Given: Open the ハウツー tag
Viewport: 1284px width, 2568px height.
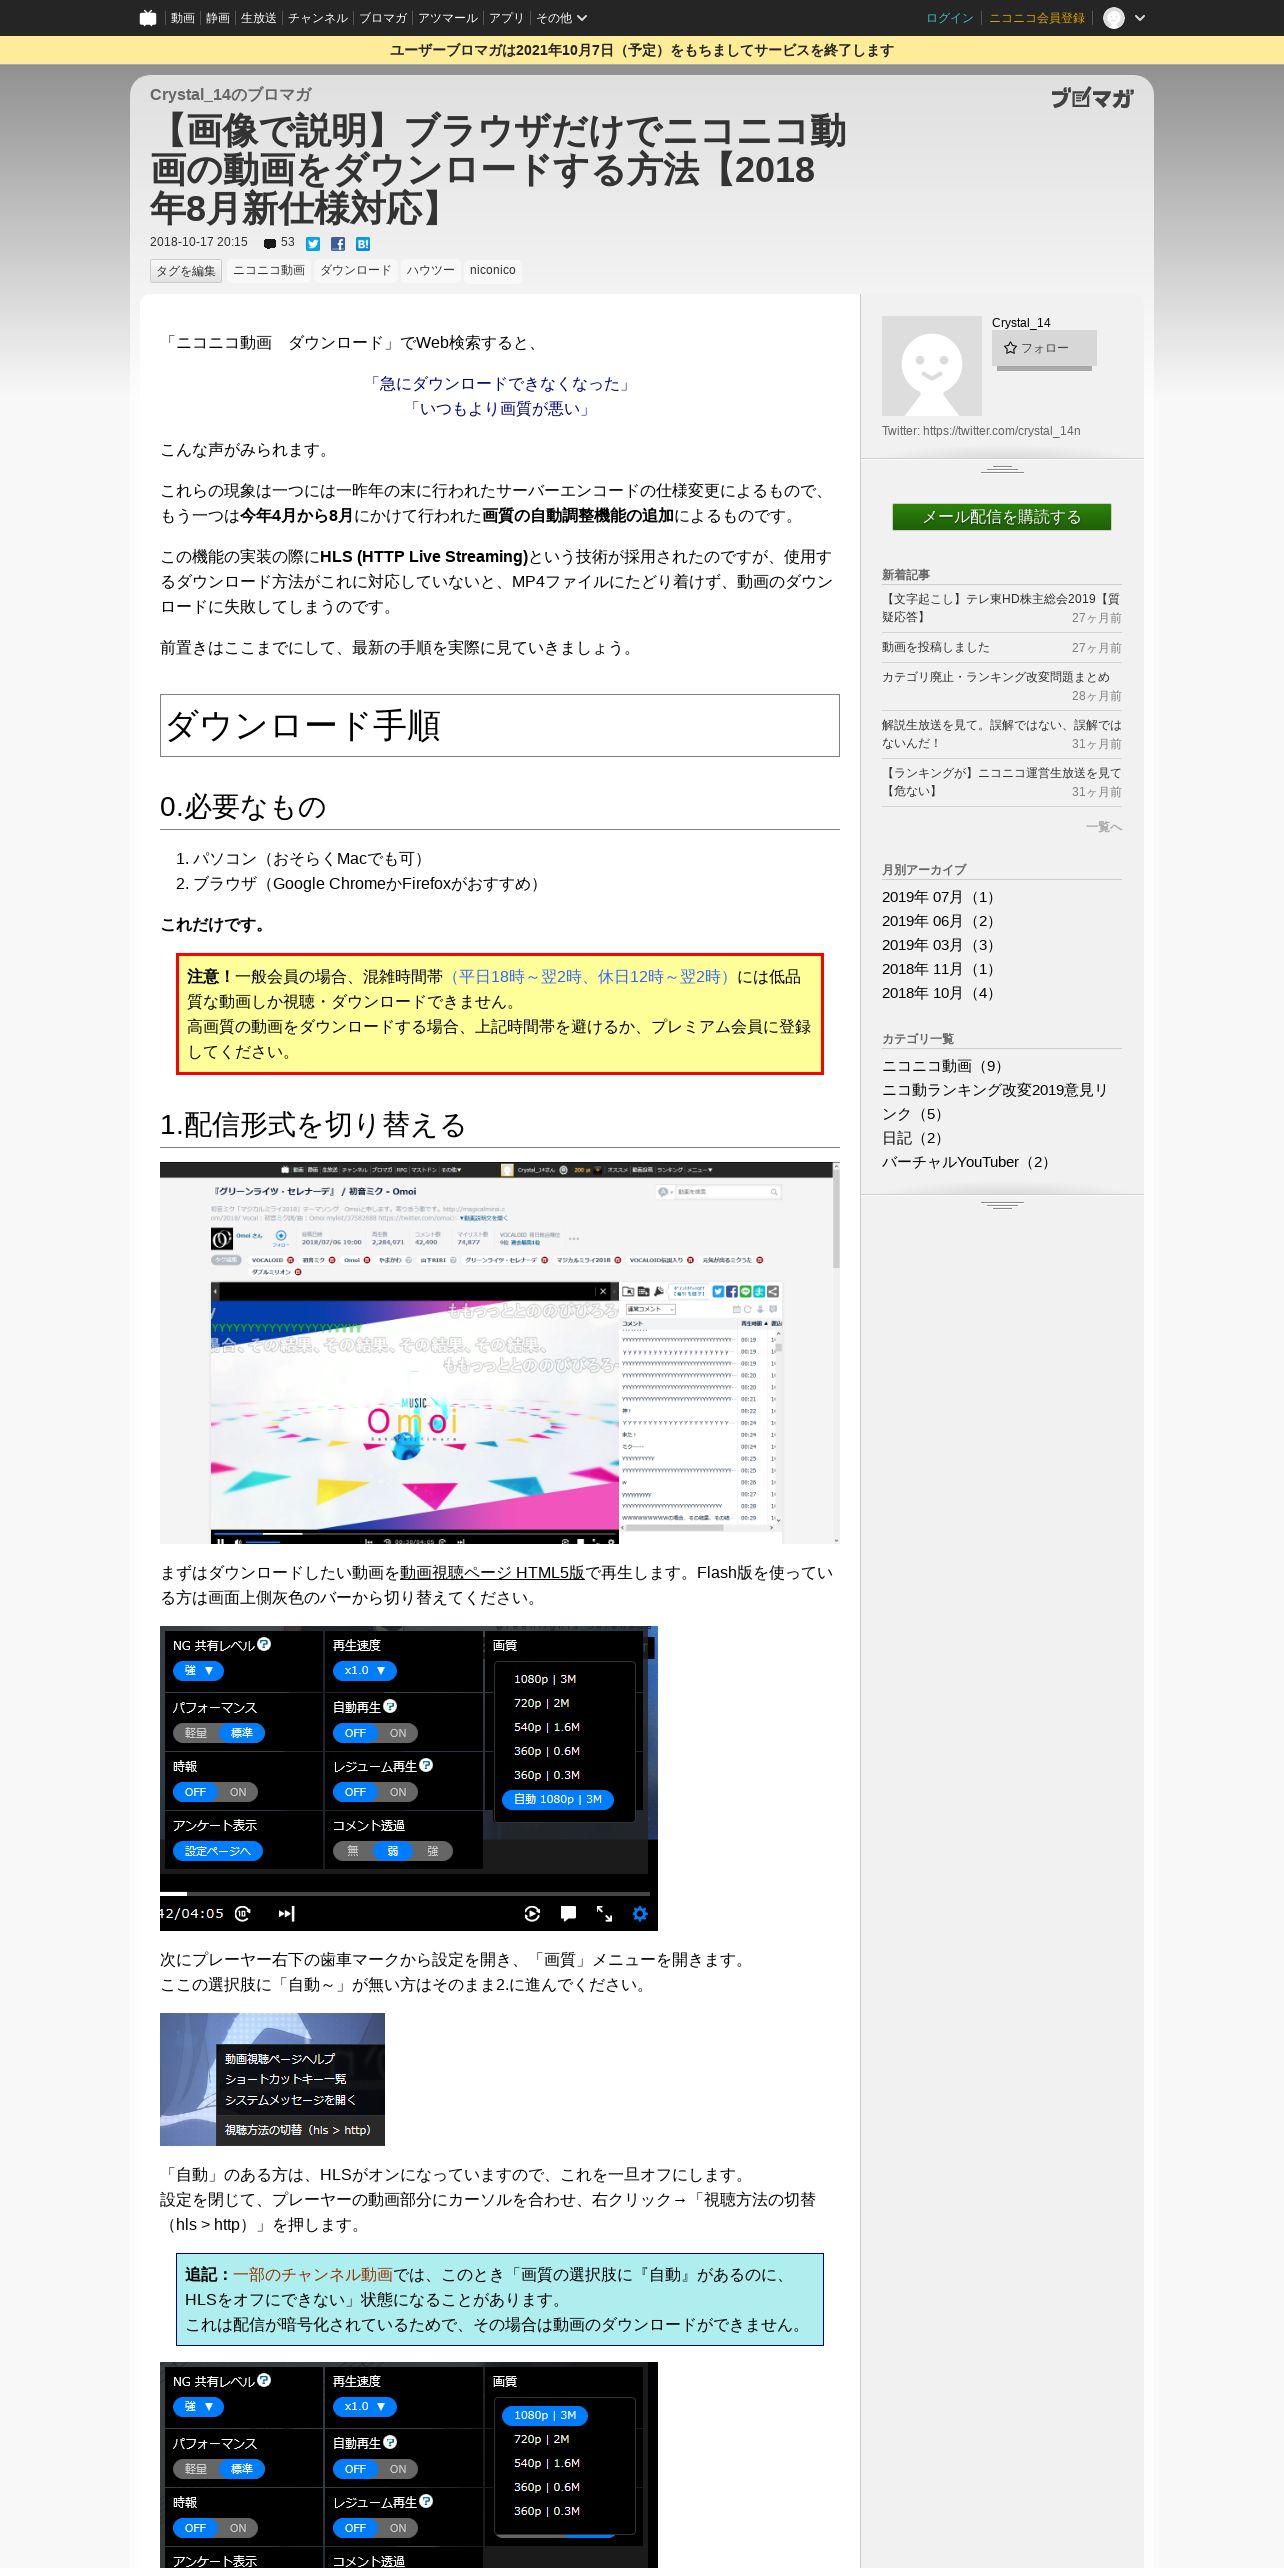Looking at the screenshot, I should coord(430,270).
